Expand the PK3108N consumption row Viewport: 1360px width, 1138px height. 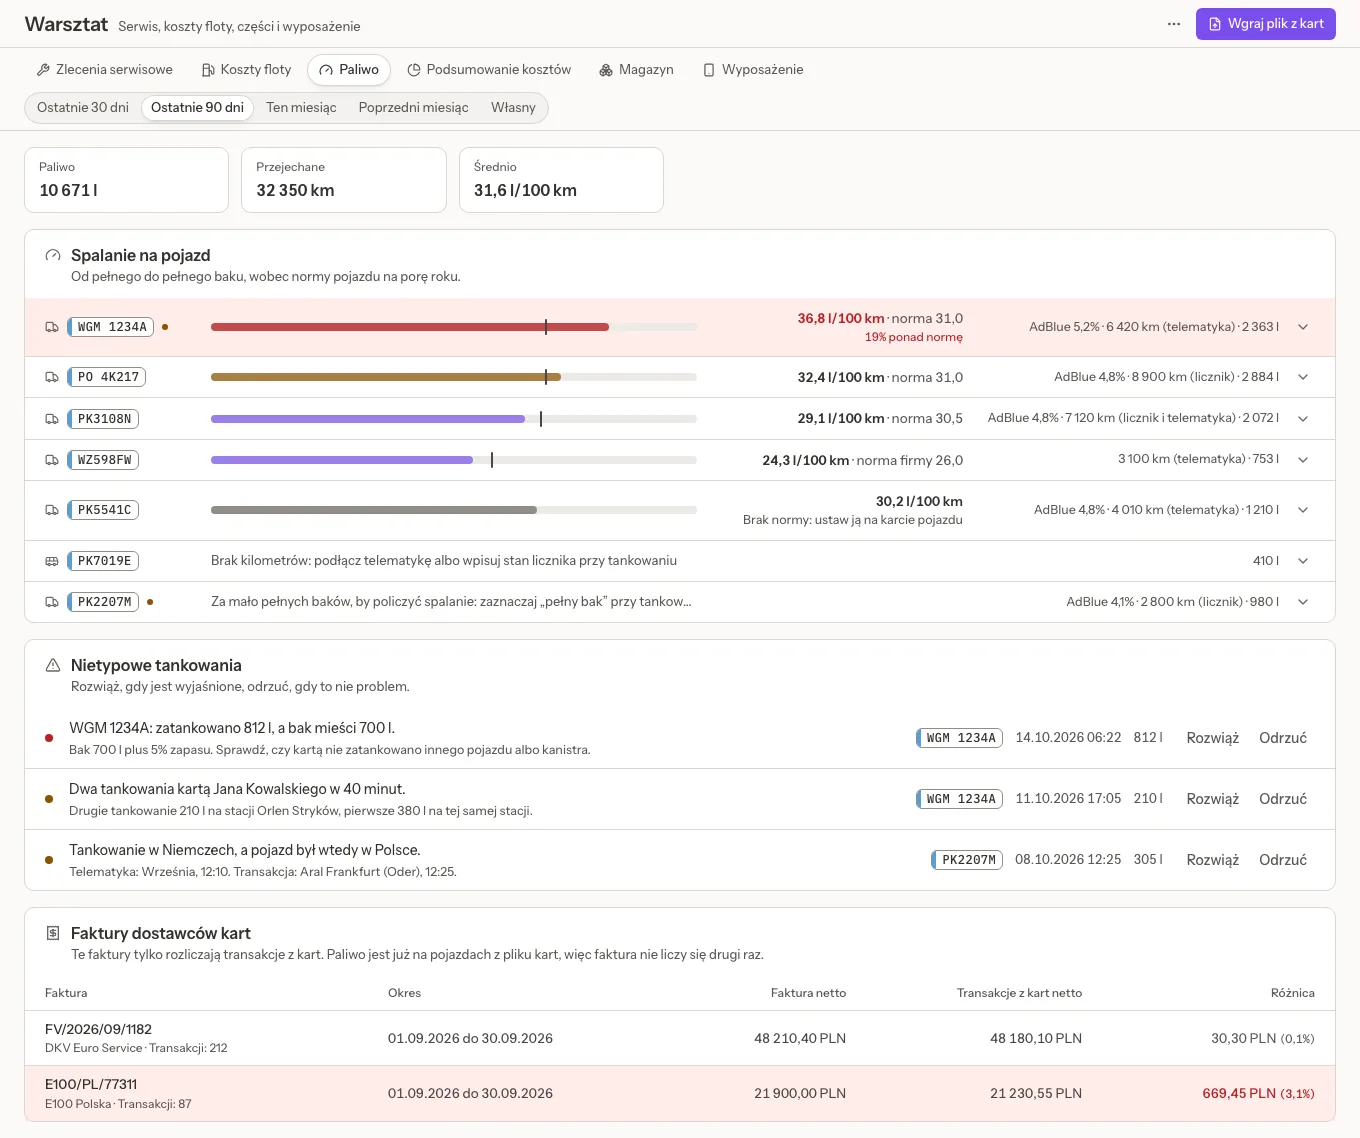point(1303,419)
